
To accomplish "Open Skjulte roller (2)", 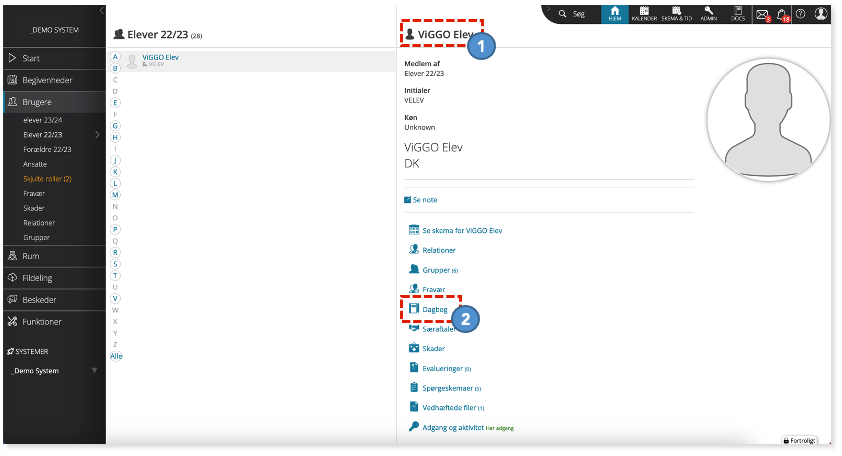I will click(x=47, y=179).
